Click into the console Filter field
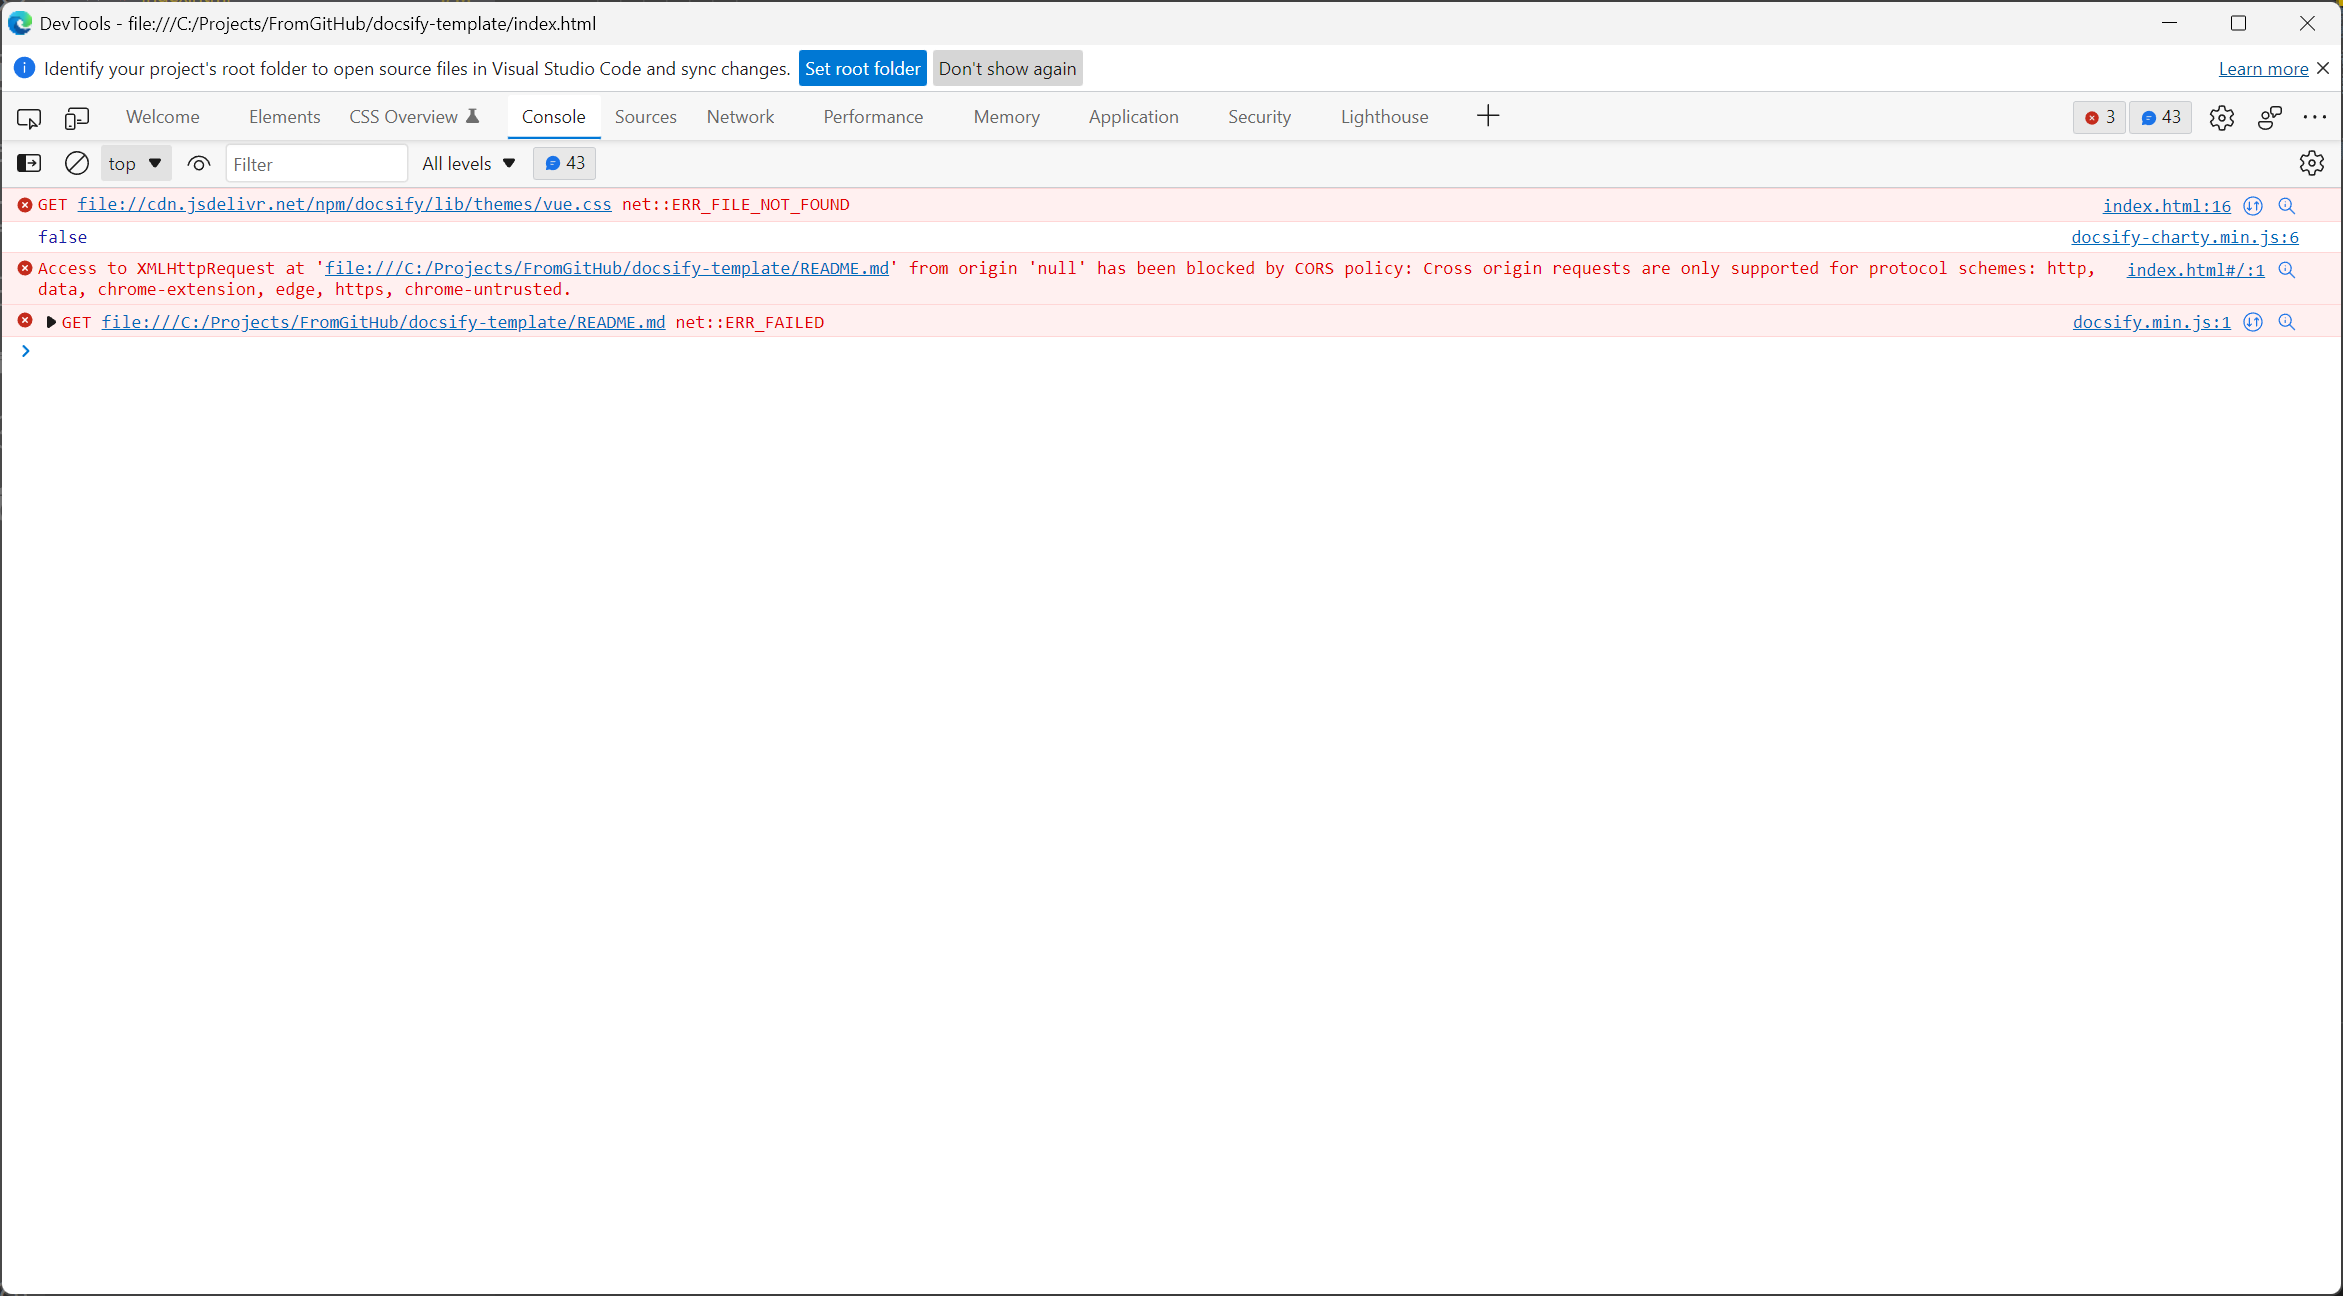 coord(316,164)
